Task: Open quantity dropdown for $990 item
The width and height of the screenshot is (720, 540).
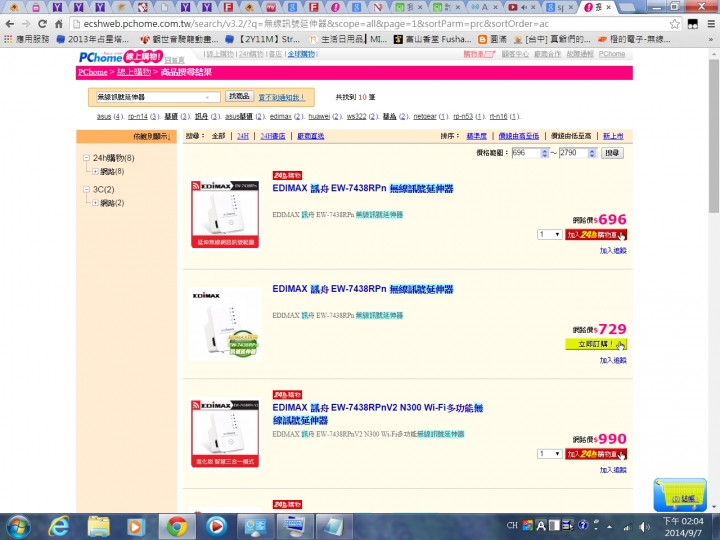Action: click(550, 454)
